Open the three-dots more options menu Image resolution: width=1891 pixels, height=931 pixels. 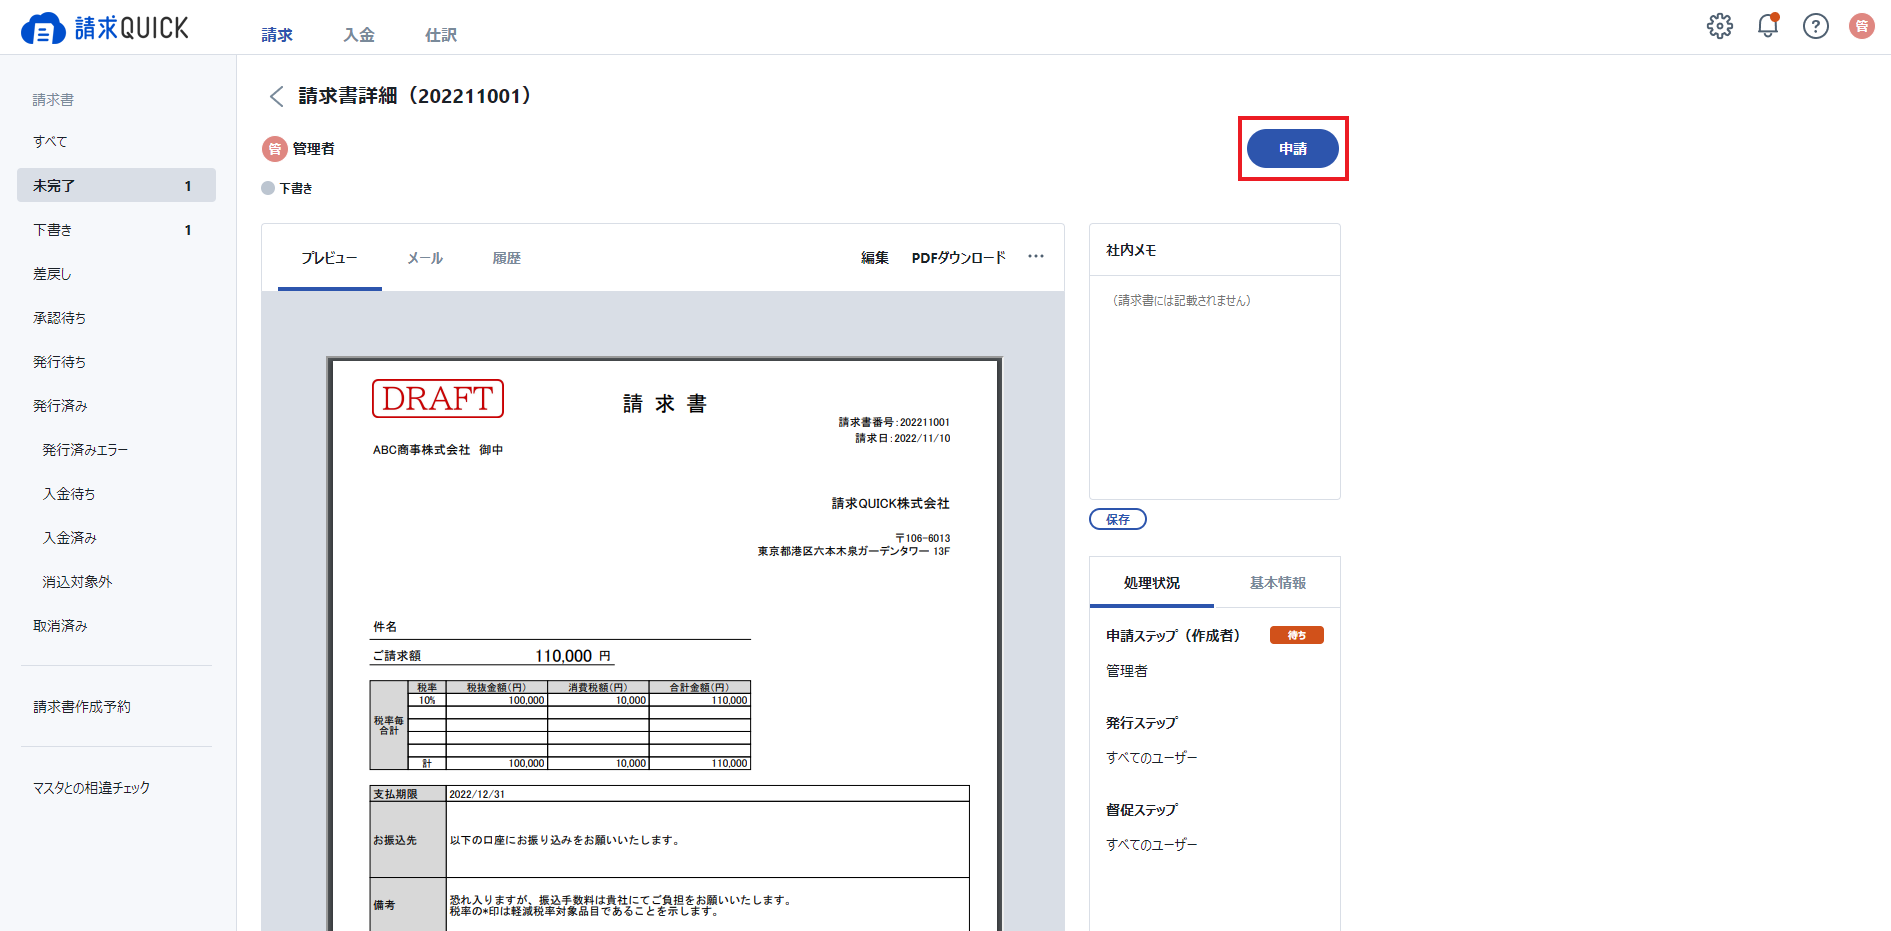click(1036, 257)
